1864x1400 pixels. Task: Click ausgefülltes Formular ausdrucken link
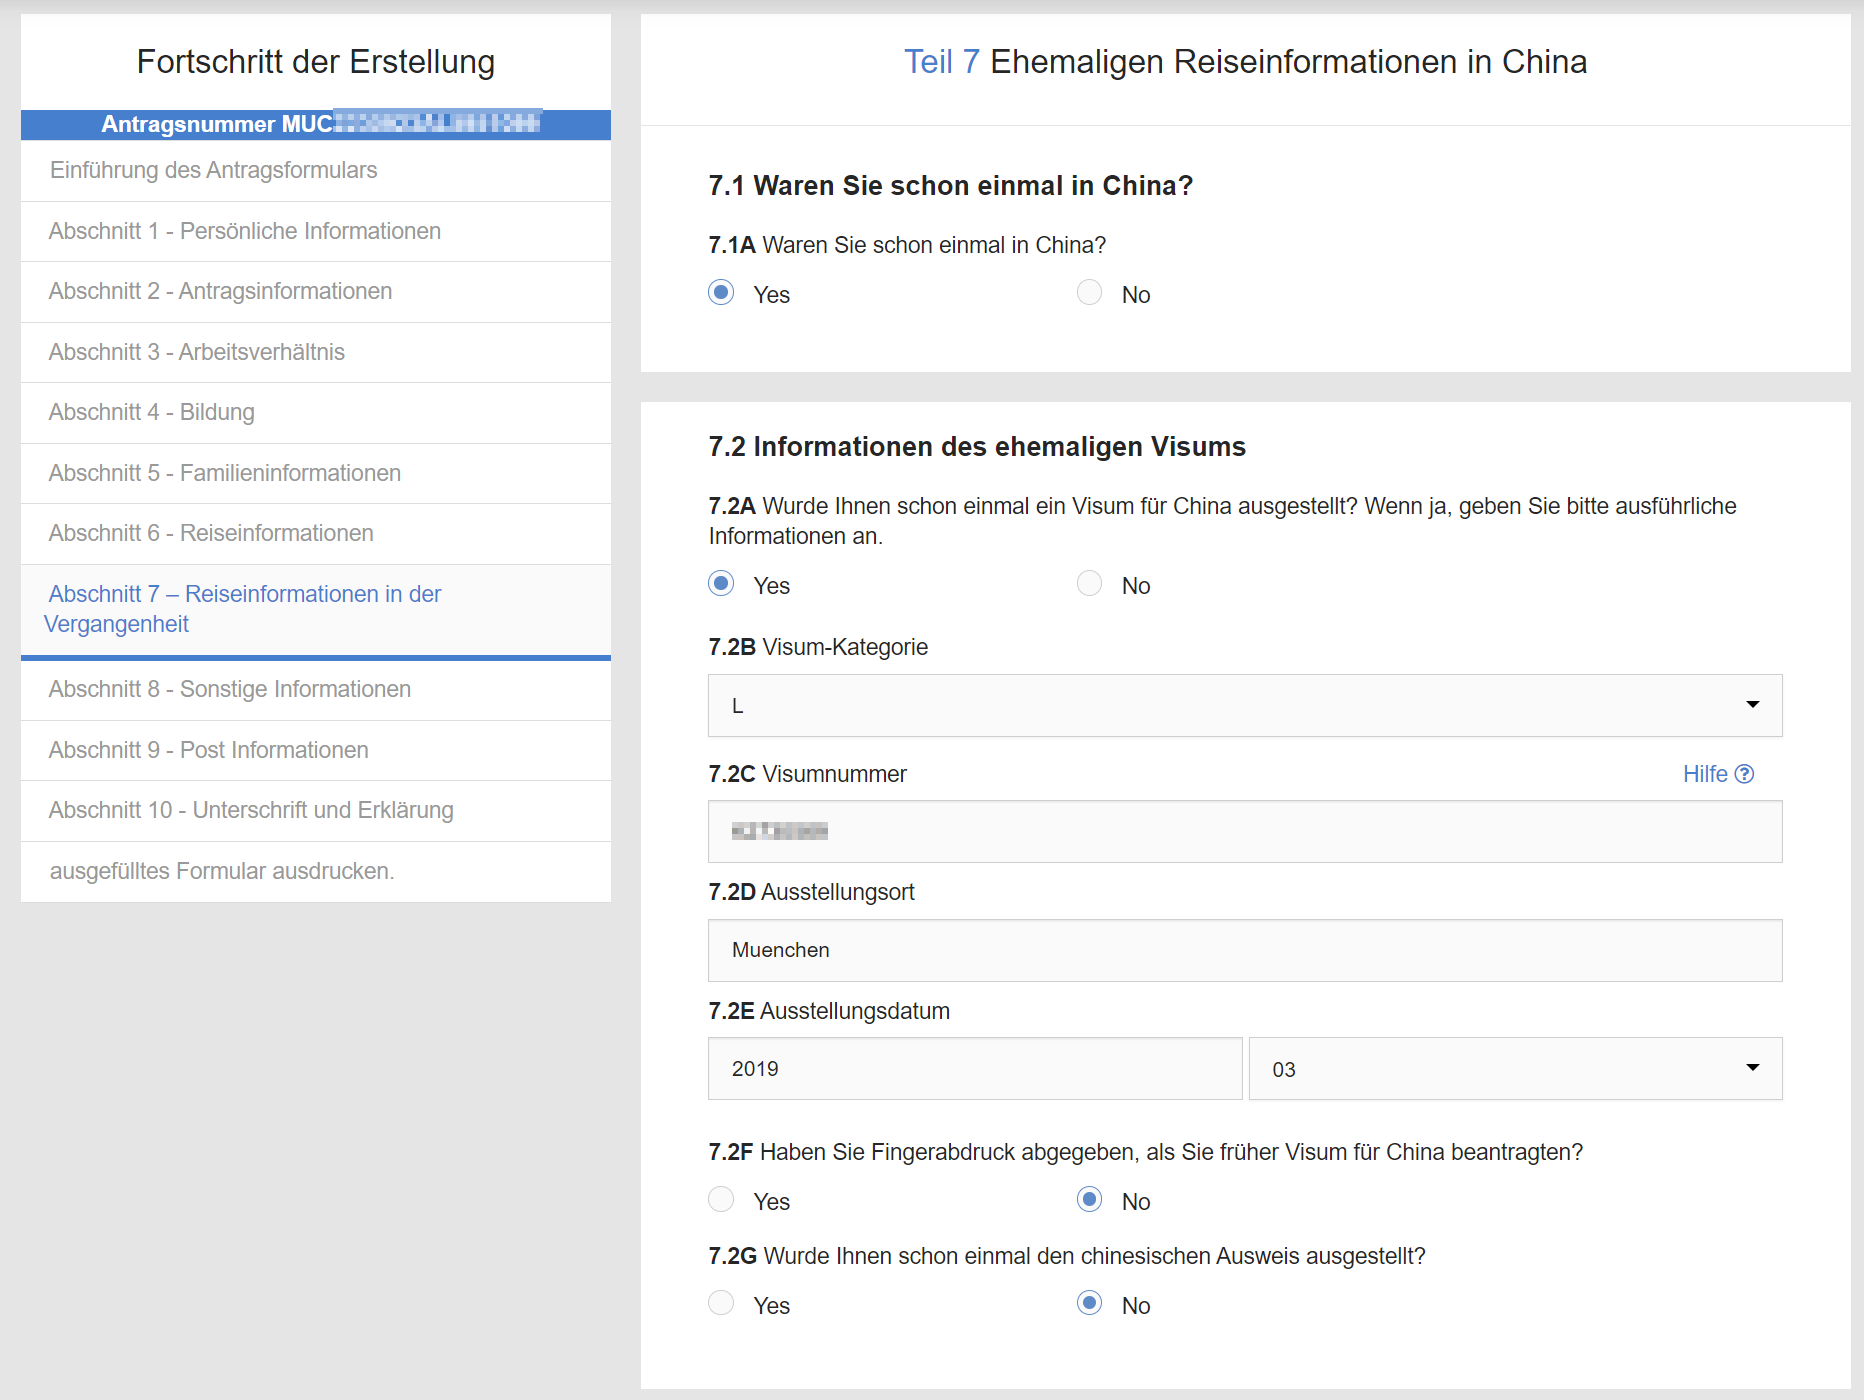[x=222, y=871]
